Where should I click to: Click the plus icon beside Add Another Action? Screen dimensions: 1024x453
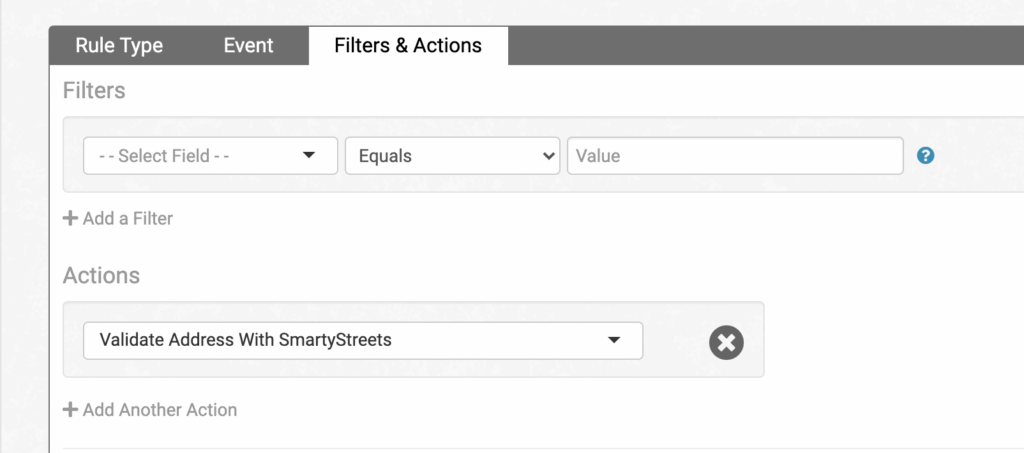70,410
